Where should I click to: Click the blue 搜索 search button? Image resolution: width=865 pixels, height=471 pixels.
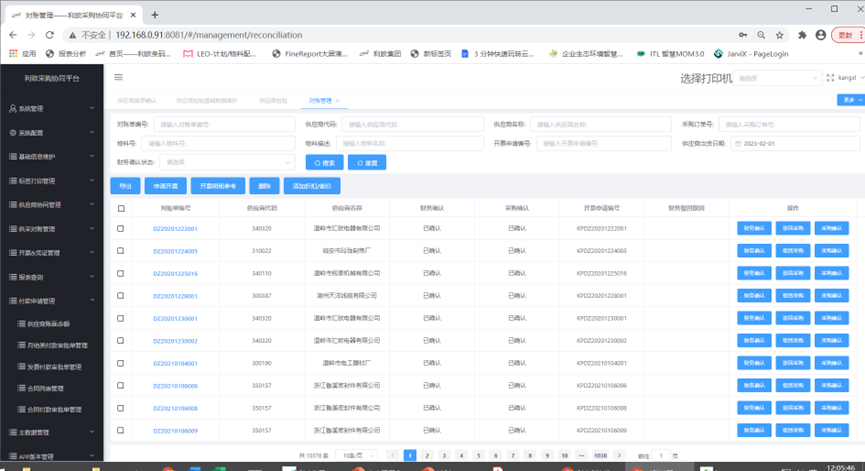point(324,162)
